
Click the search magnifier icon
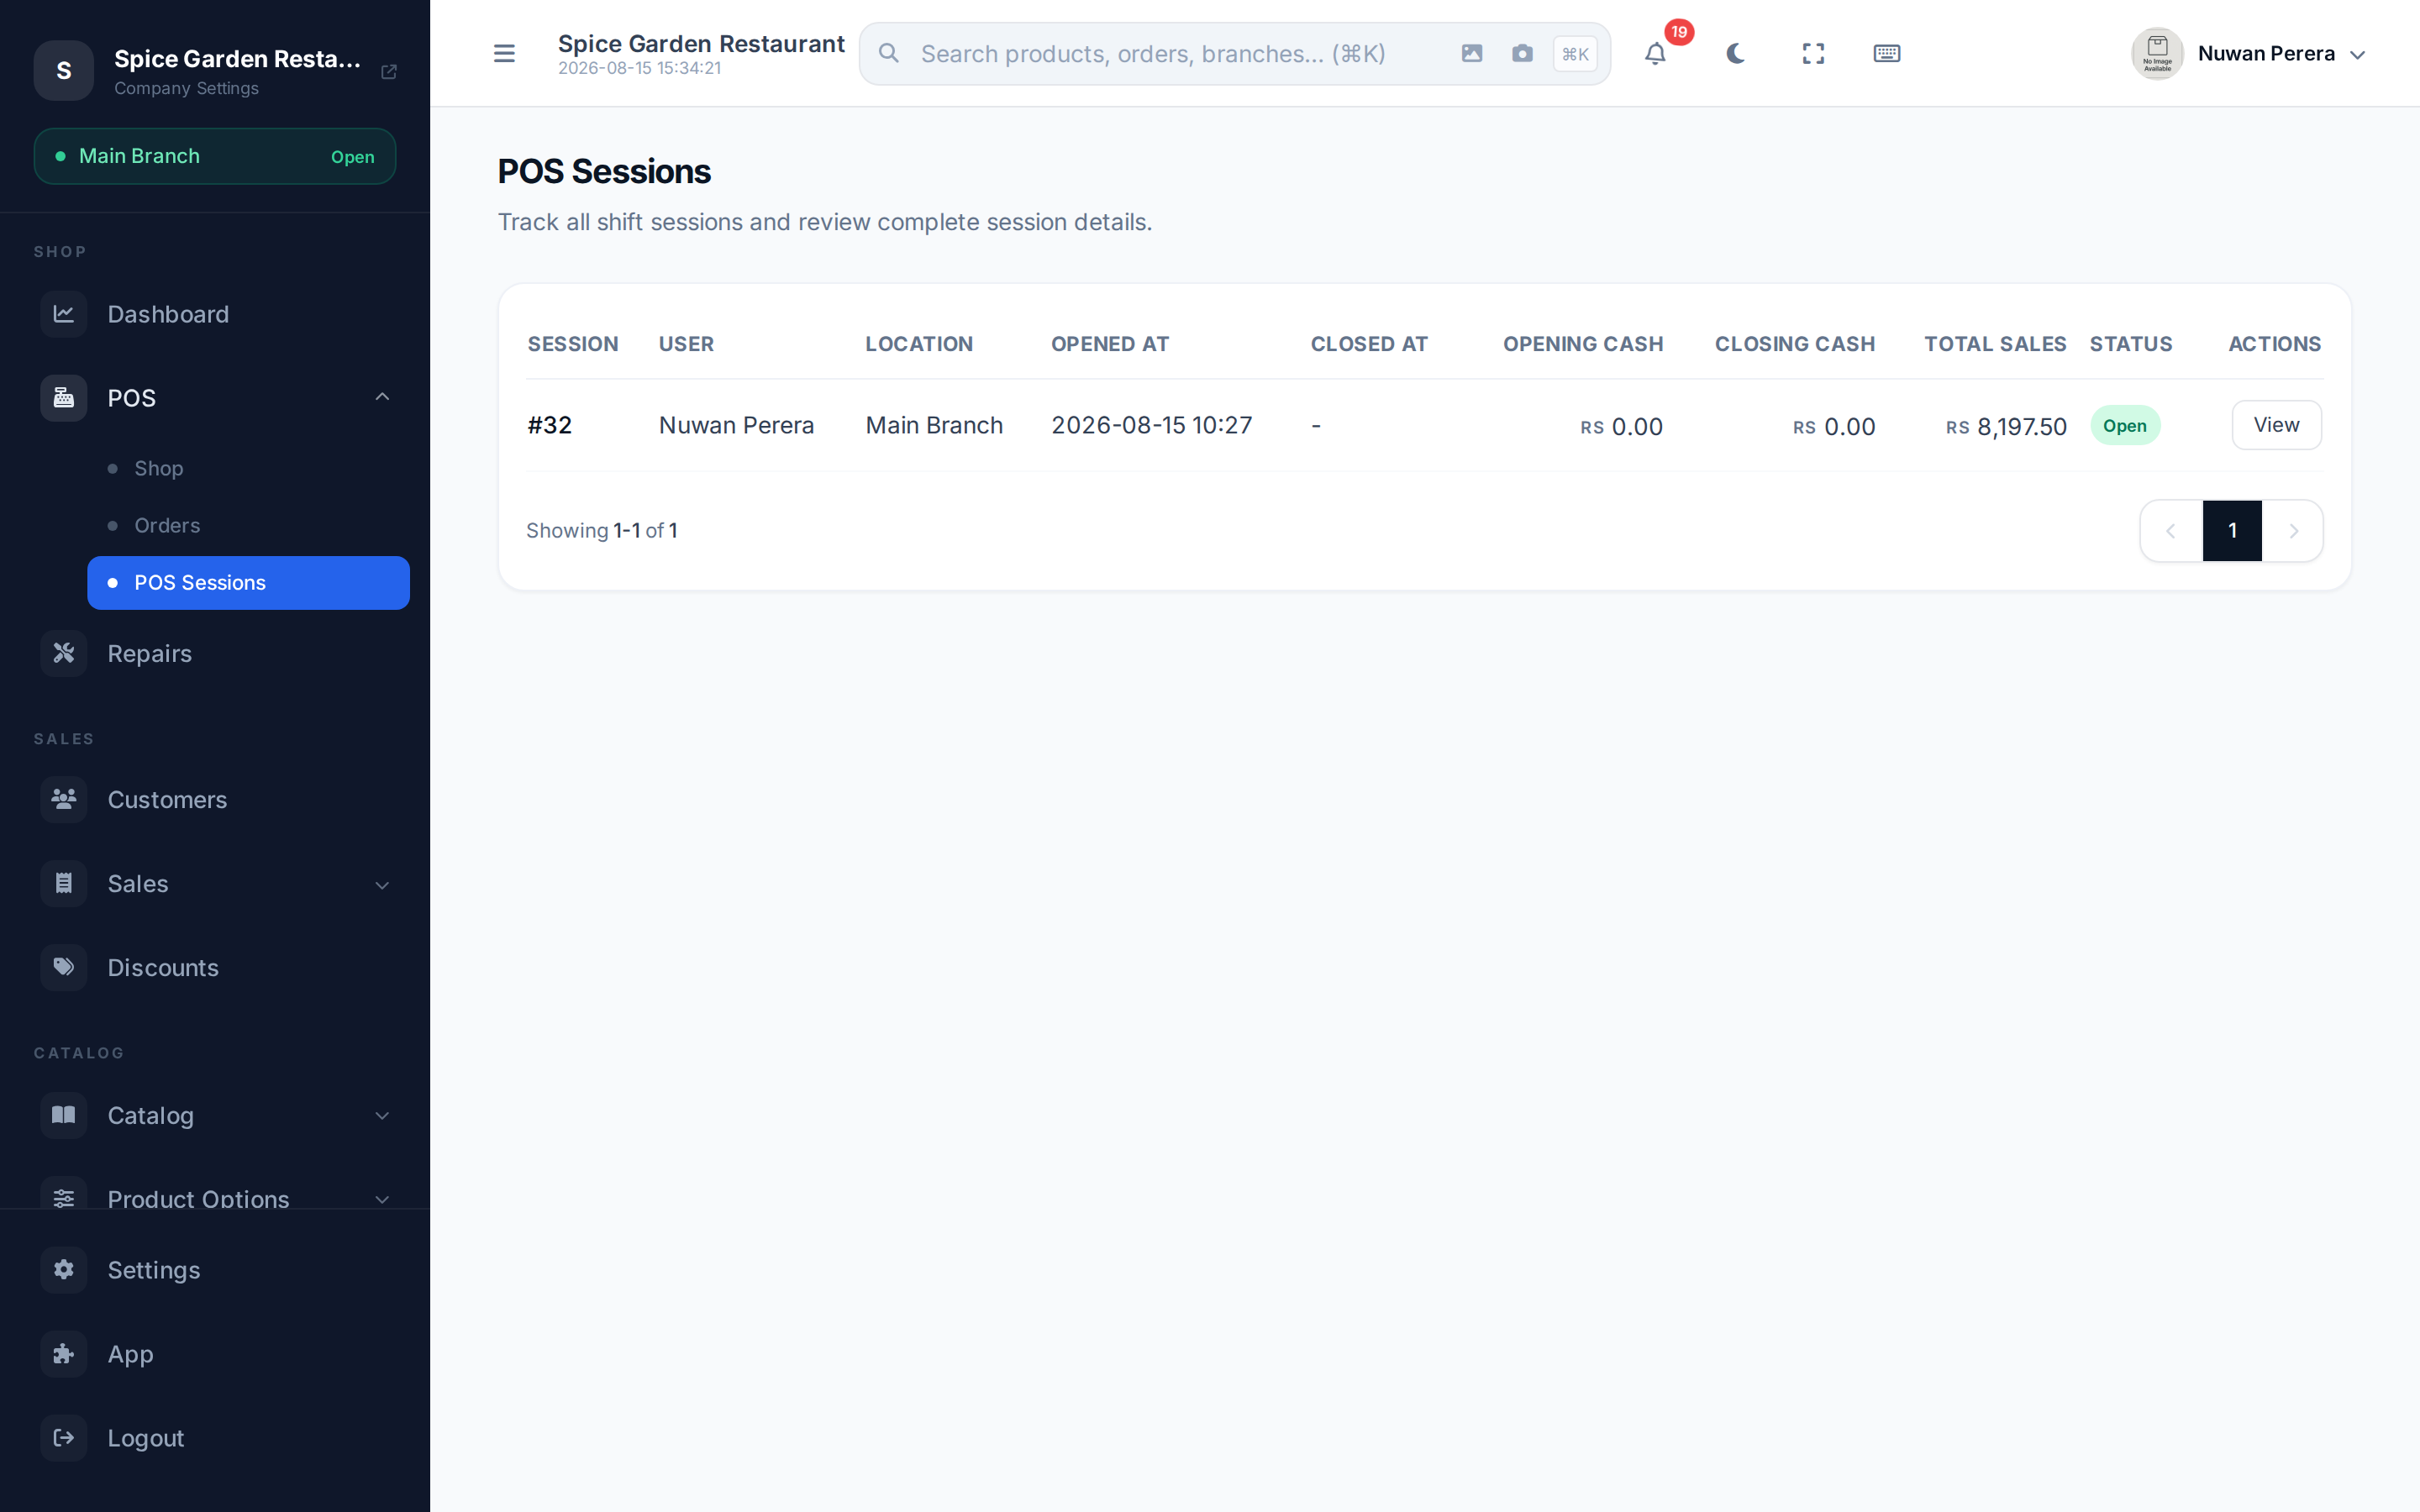pos(889,53)
